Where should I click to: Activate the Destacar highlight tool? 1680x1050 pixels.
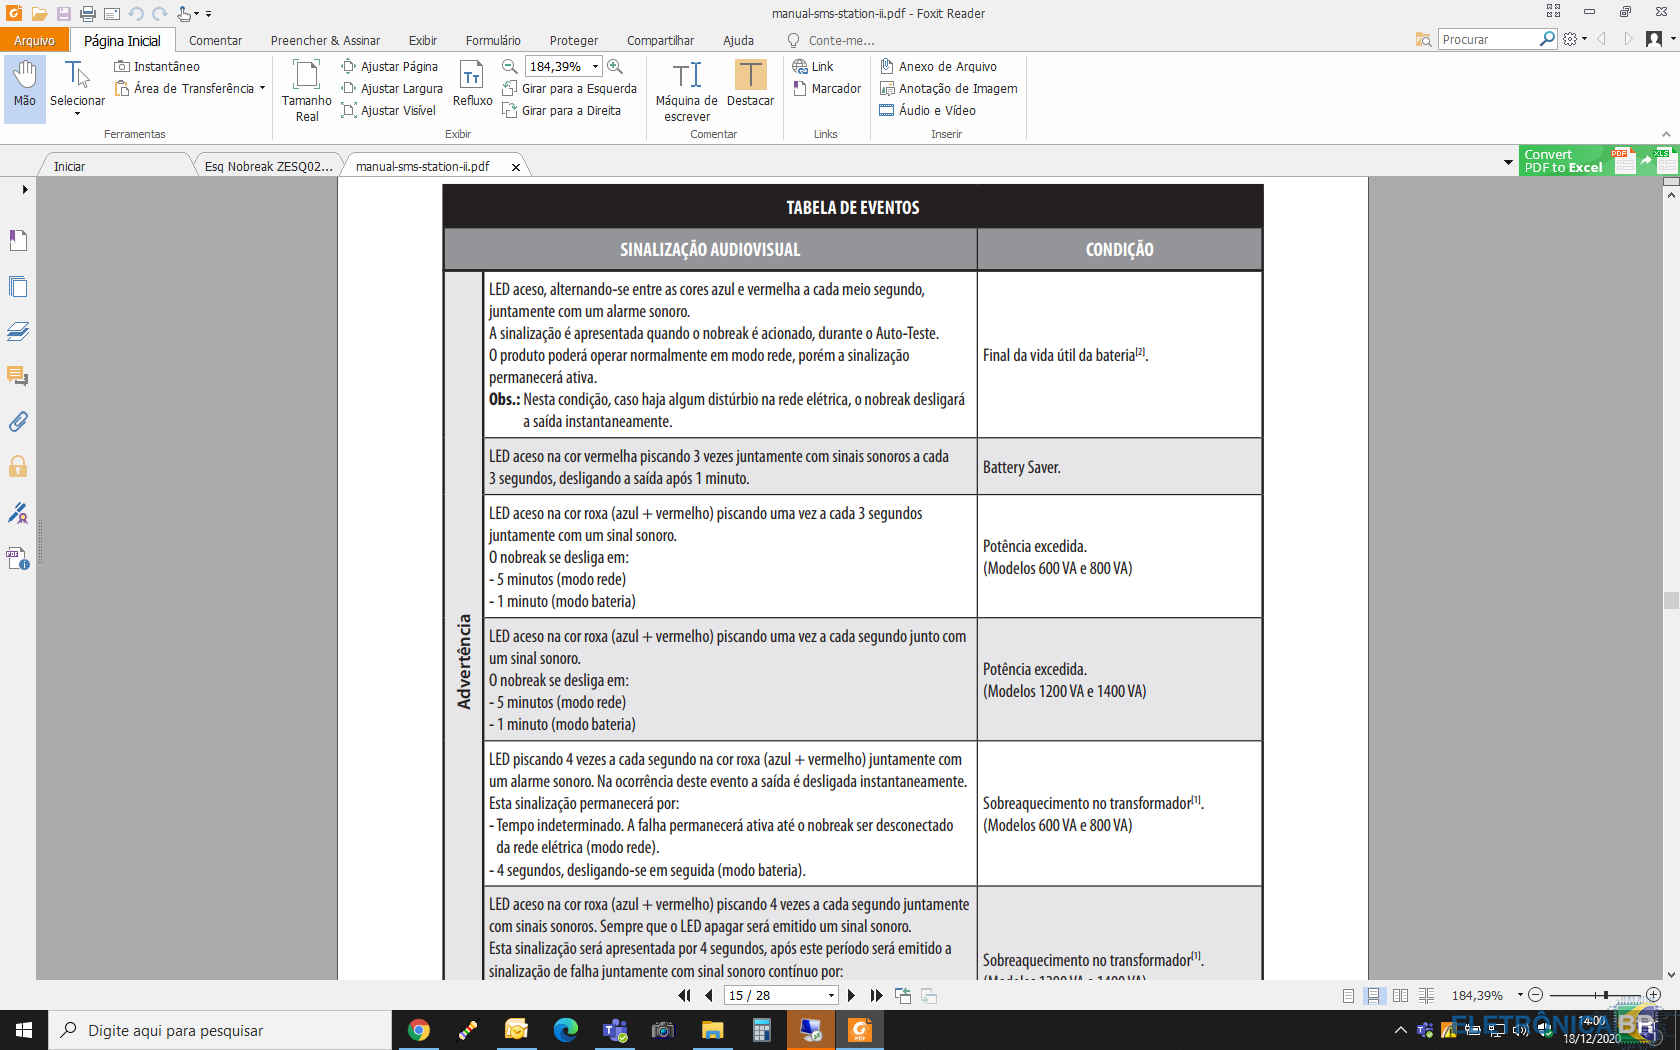coord(750,84)
